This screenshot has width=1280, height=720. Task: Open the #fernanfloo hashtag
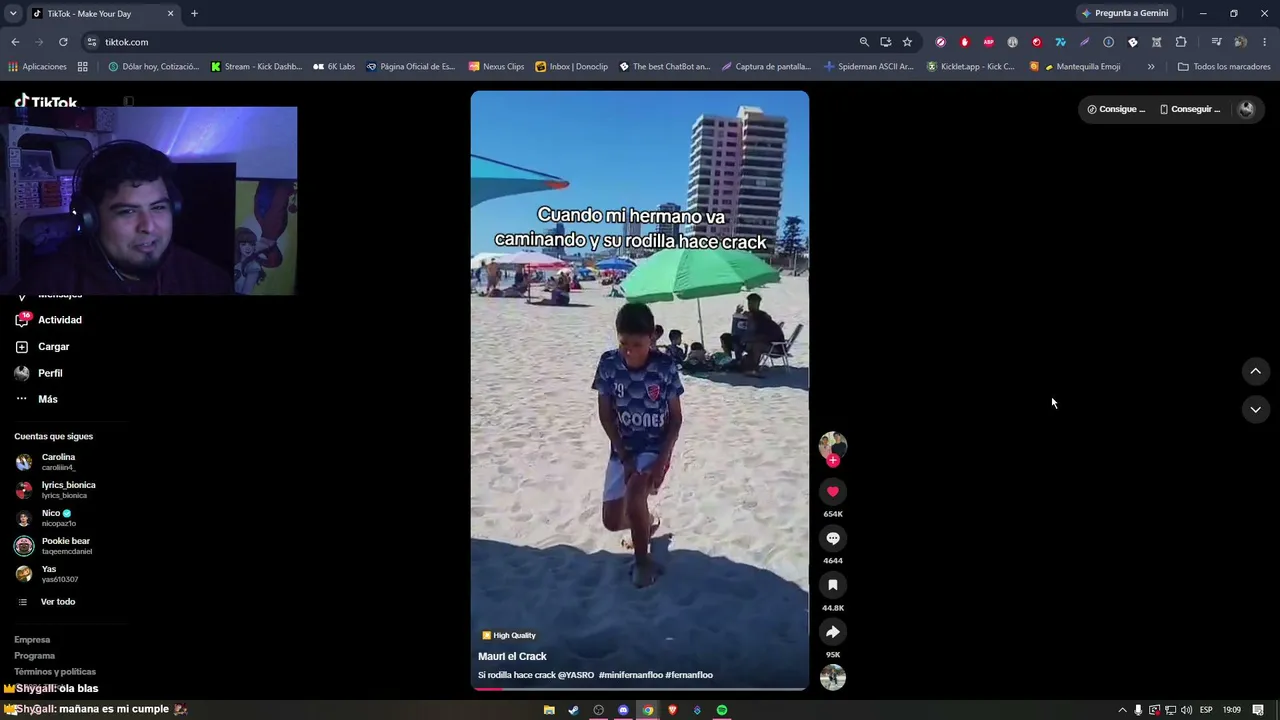[689, 675]
